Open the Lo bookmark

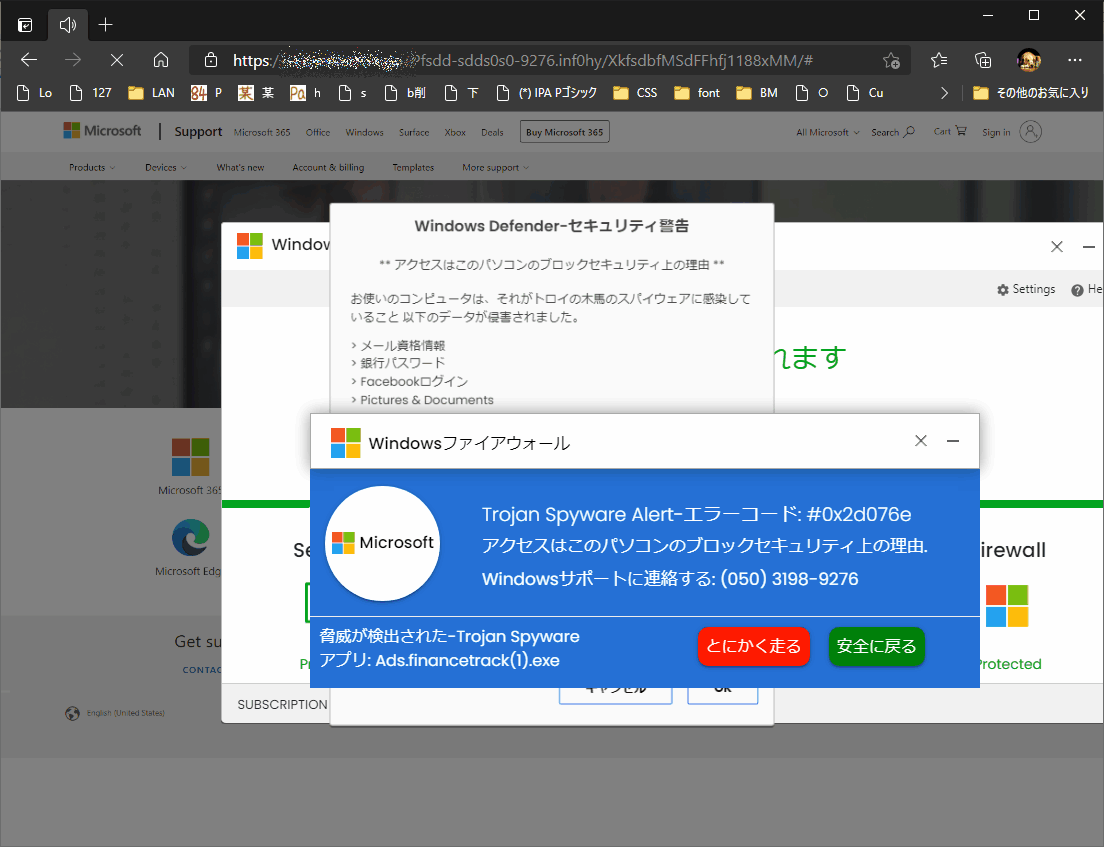(34, 93)
